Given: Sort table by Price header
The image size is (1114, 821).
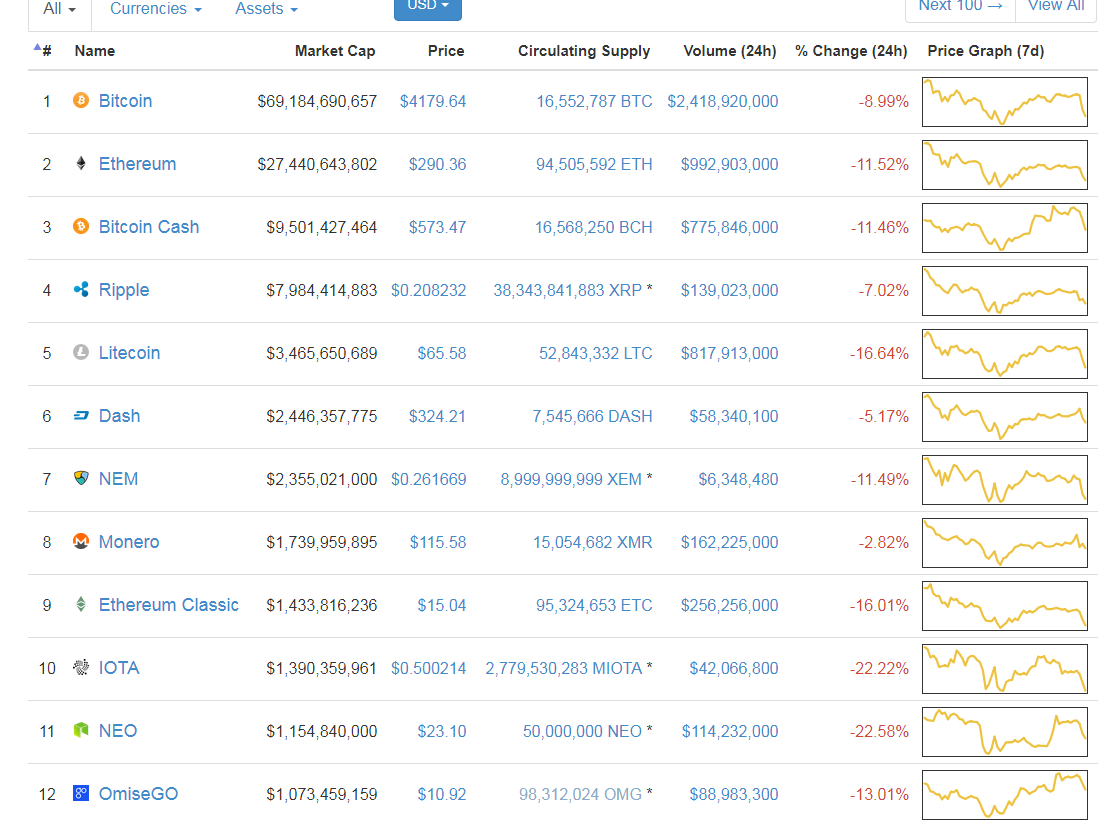Looking at the screenshot, I should 446,51.
